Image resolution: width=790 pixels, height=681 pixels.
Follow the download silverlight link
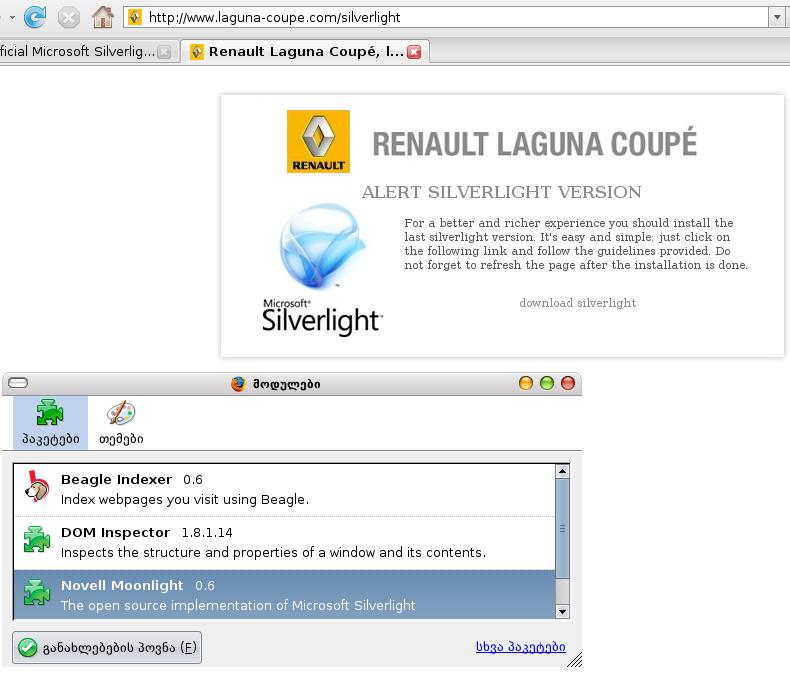[x=577, y=303]
